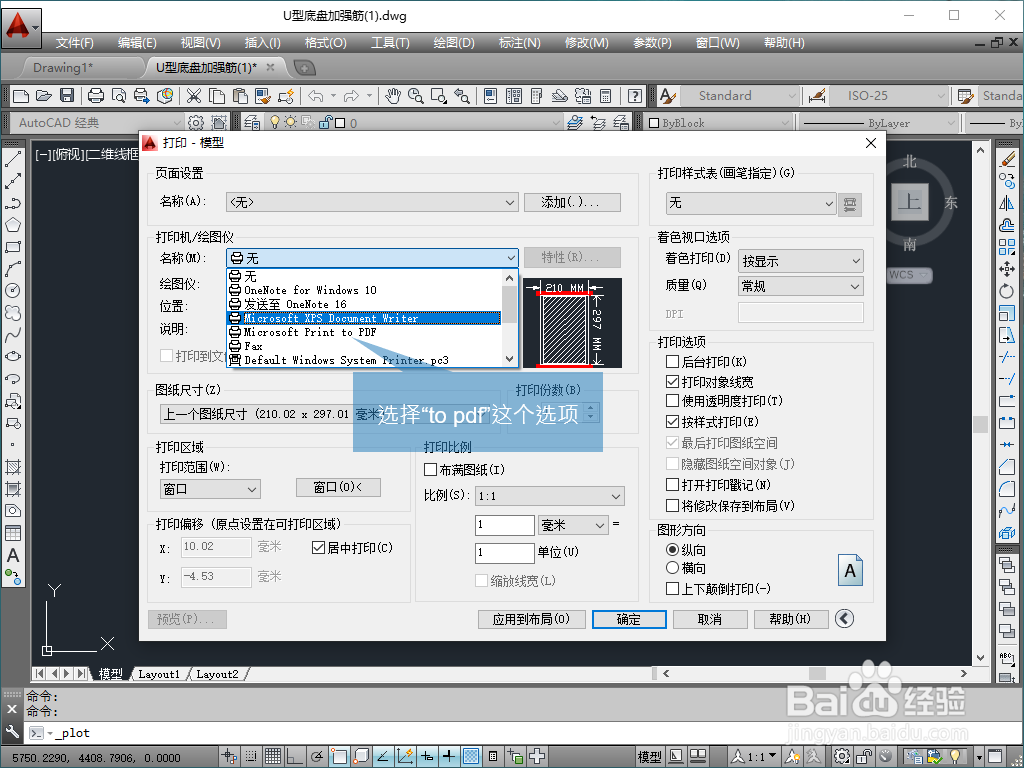Toggle Ortho mode in status bar
The width and height of the screenshot is (1024, 768).
tap(295, 757)
